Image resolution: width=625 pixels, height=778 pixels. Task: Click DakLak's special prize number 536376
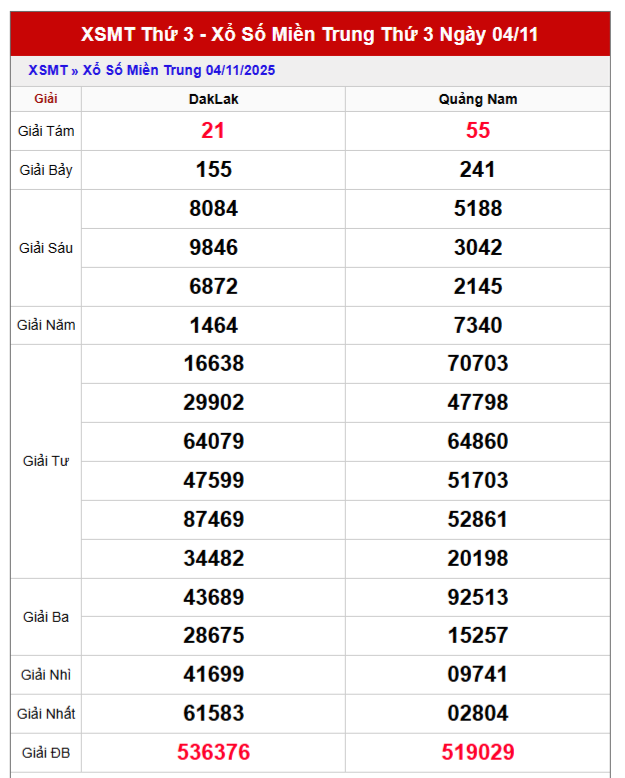(213, 752)
